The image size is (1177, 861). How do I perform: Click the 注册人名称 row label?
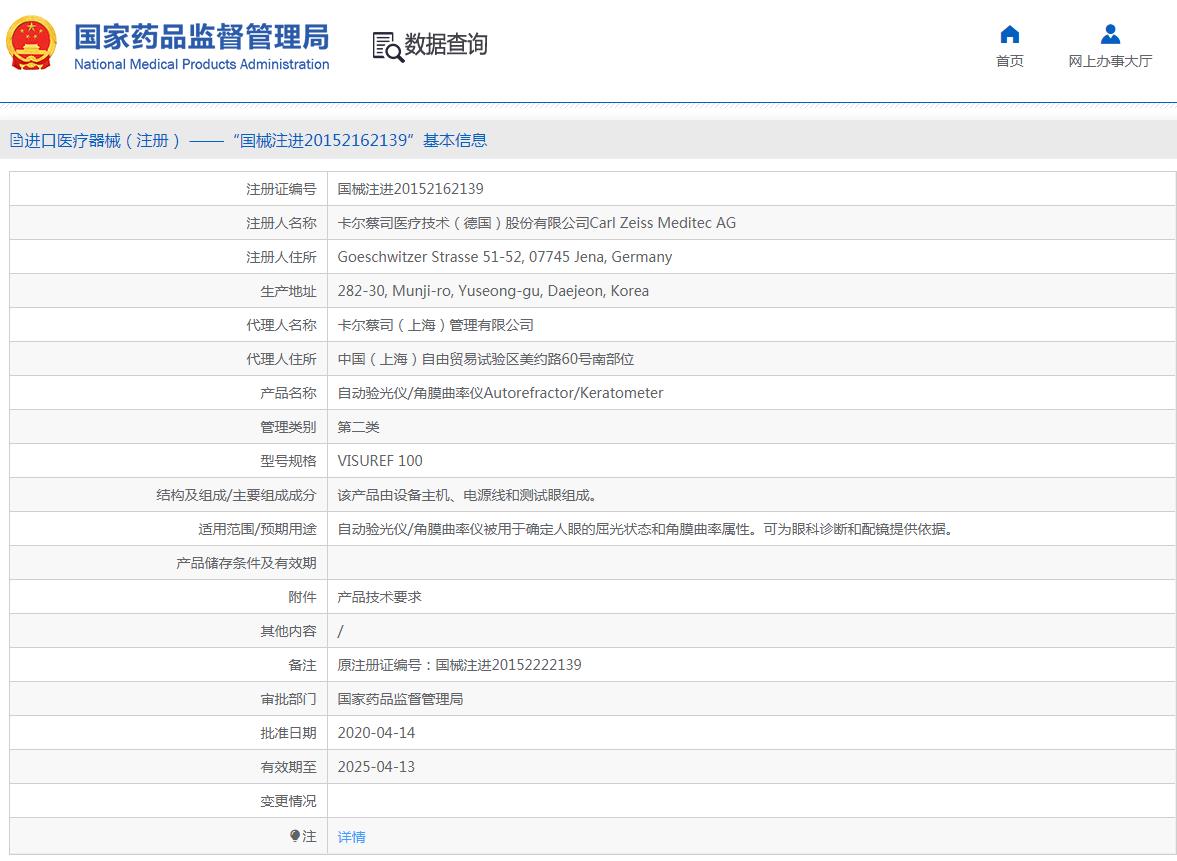281,223
